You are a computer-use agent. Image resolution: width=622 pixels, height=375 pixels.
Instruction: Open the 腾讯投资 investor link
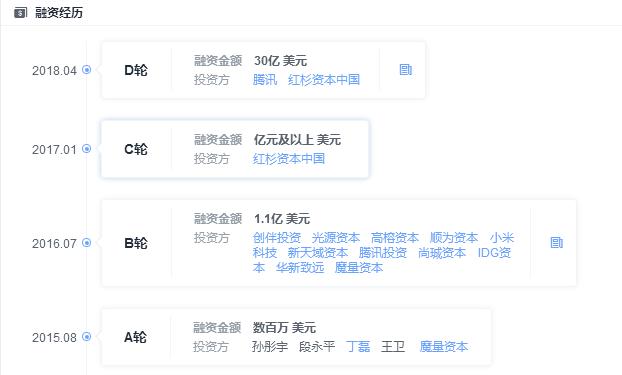coord(383,253)
